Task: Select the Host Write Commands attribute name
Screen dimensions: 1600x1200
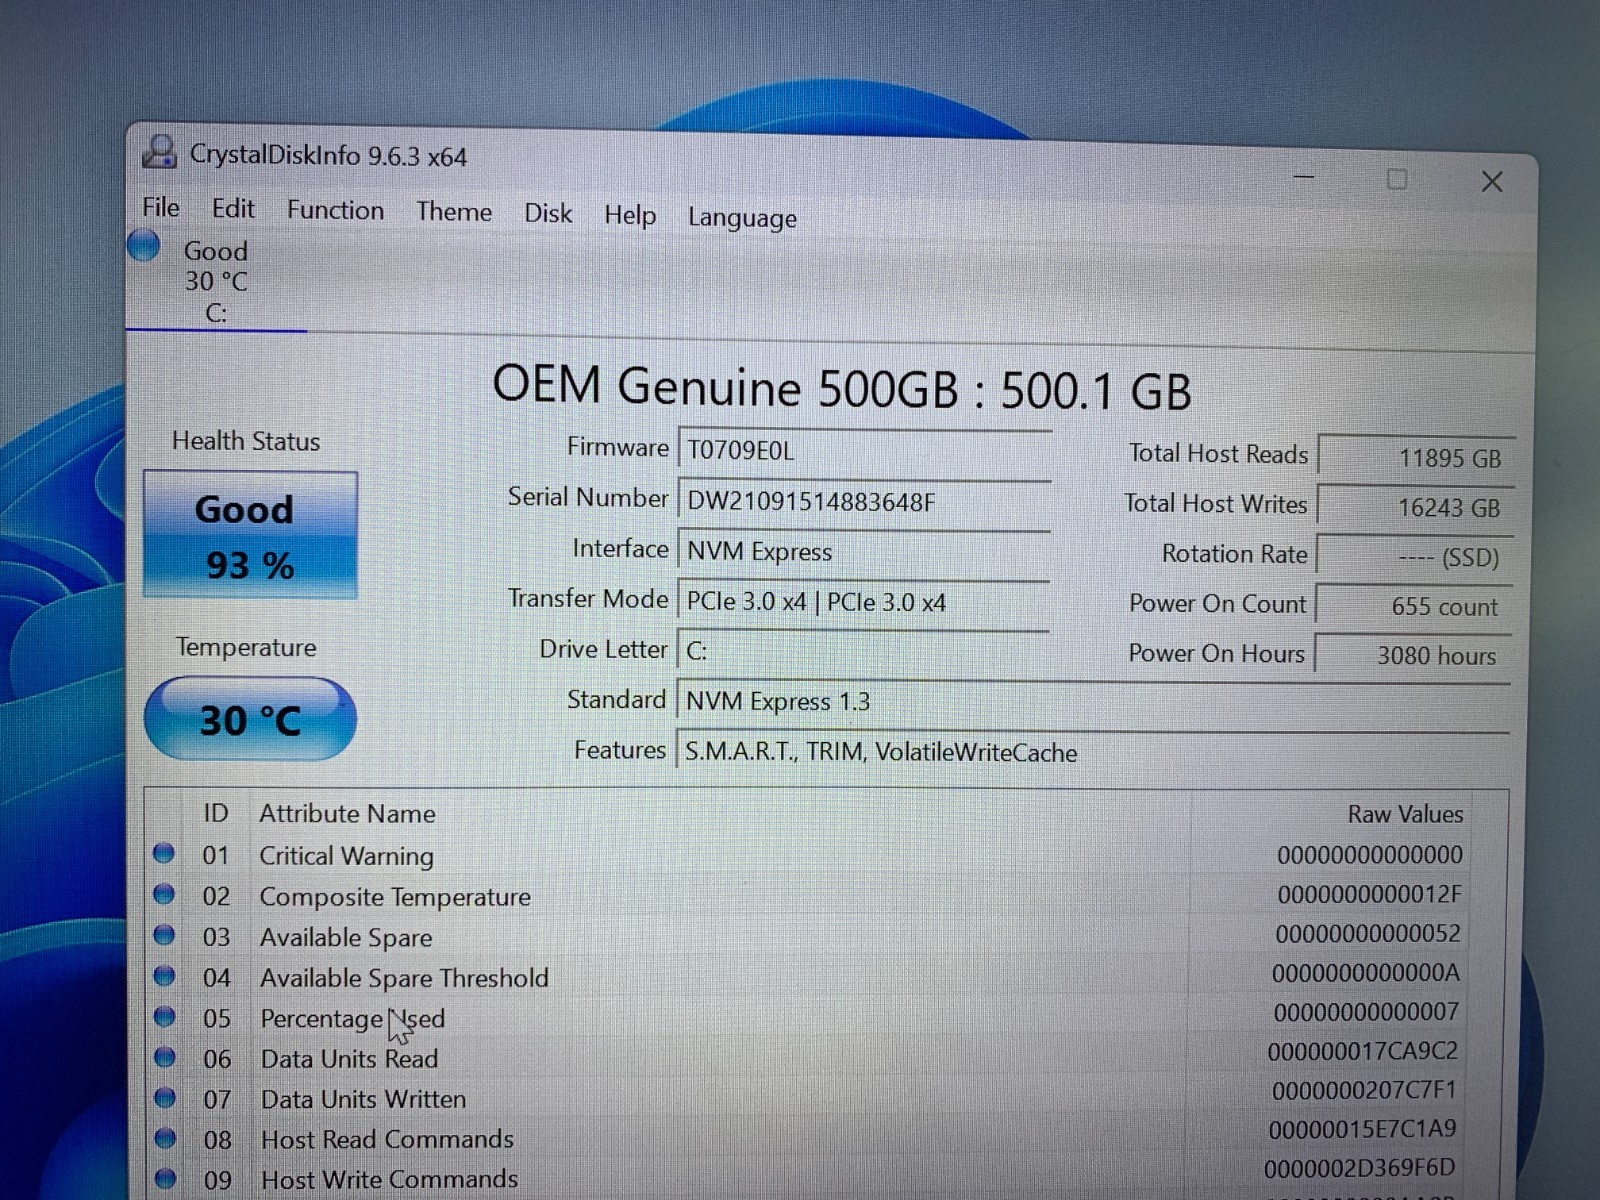Action: point(389,1179)
